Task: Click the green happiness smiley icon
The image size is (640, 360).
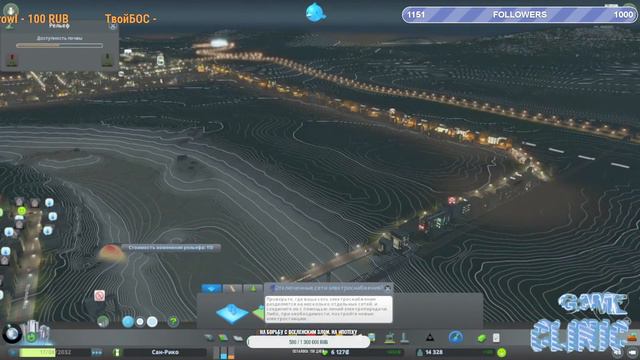Action: [502, 352]
